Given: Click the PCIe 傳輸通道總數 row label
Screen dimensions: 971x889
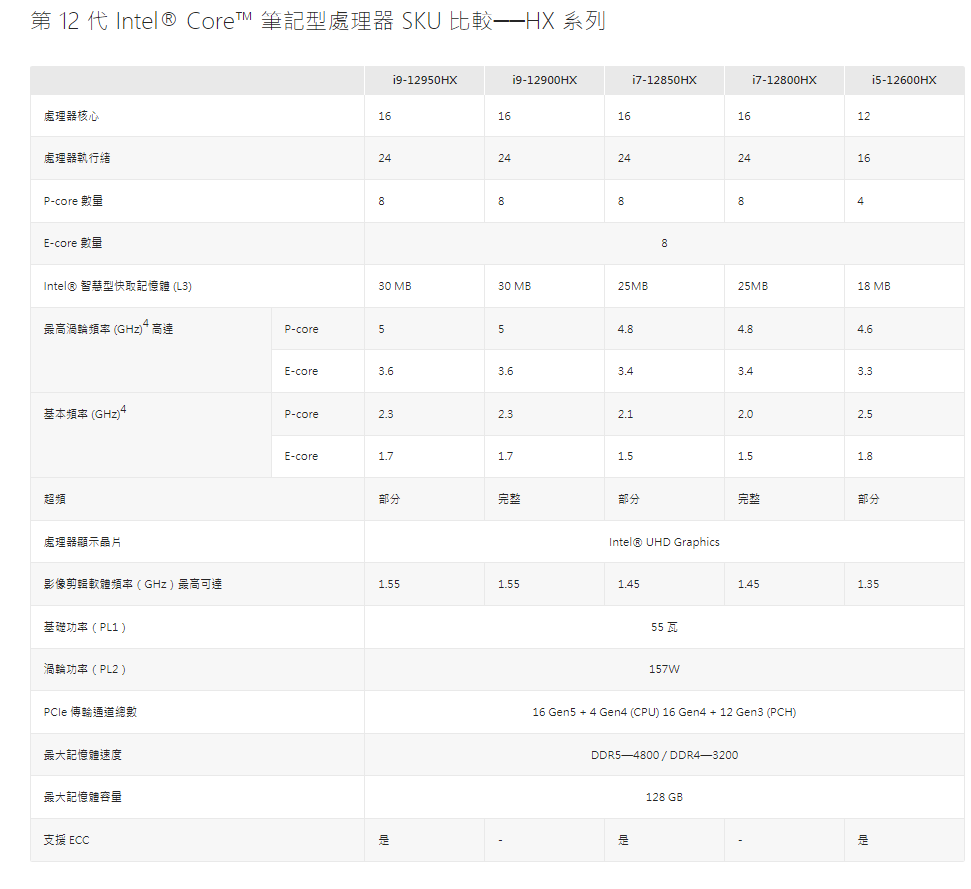Looking at the screenshot, I should coord(90,712).
